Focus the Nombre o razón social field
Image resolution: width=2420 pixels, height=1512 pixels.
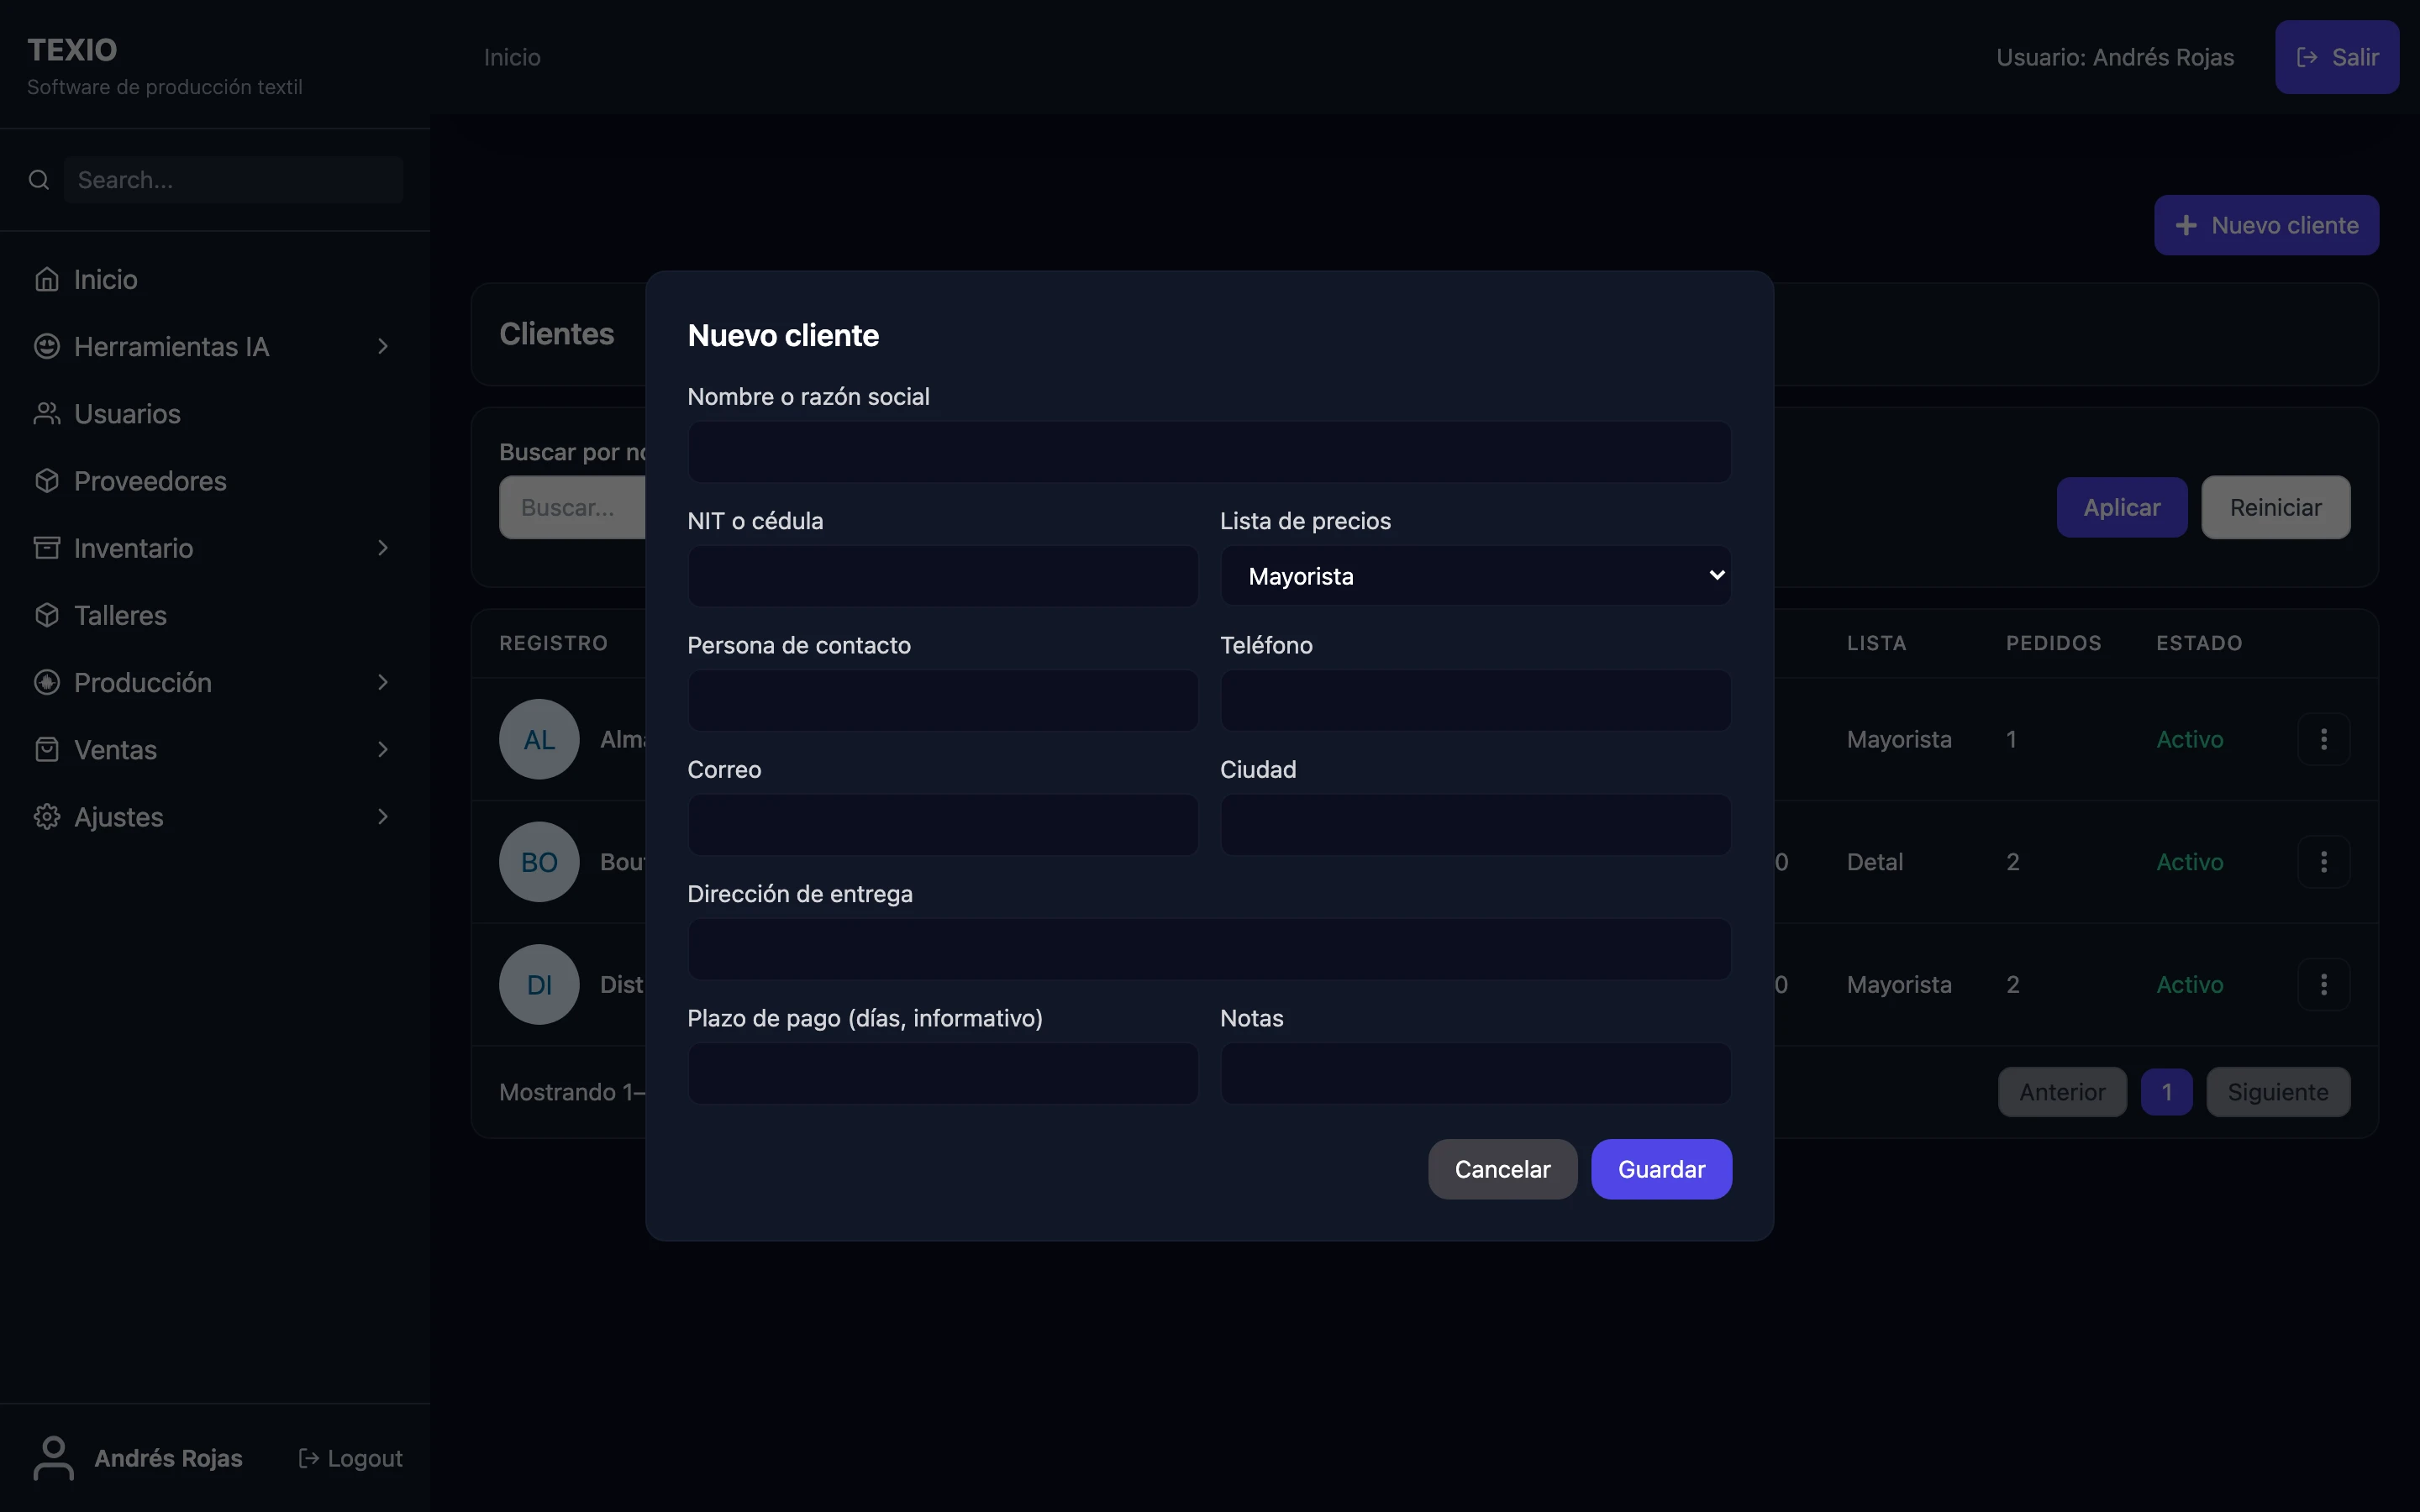coord(1209,452)
